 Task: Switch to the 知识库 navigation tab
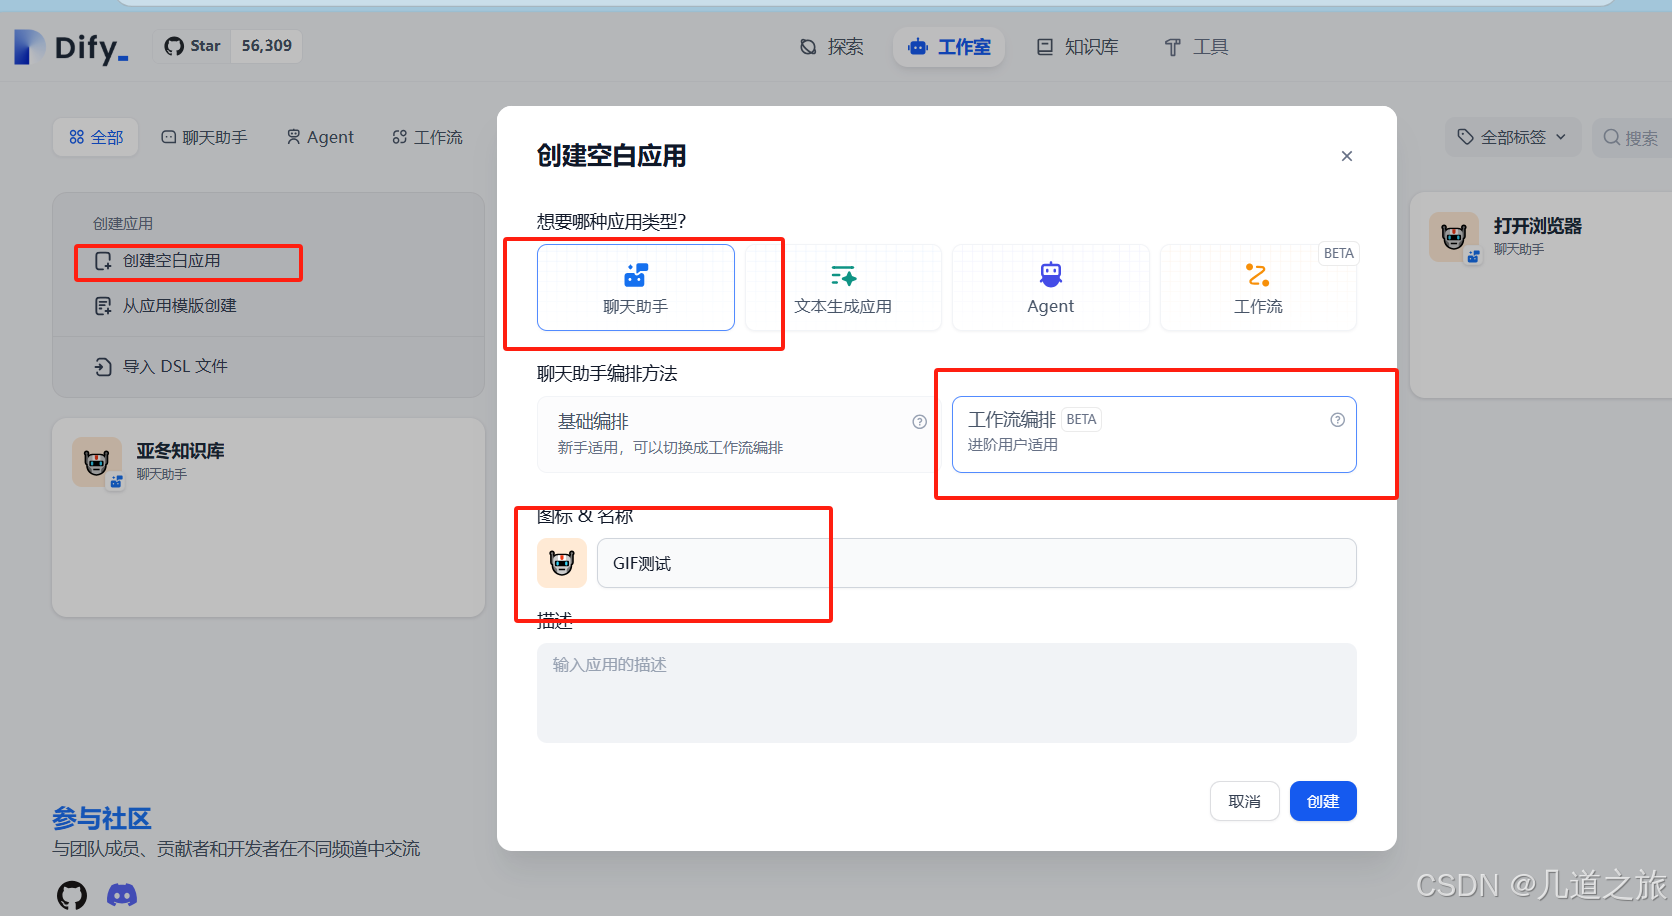click(x=1076, y=46)
